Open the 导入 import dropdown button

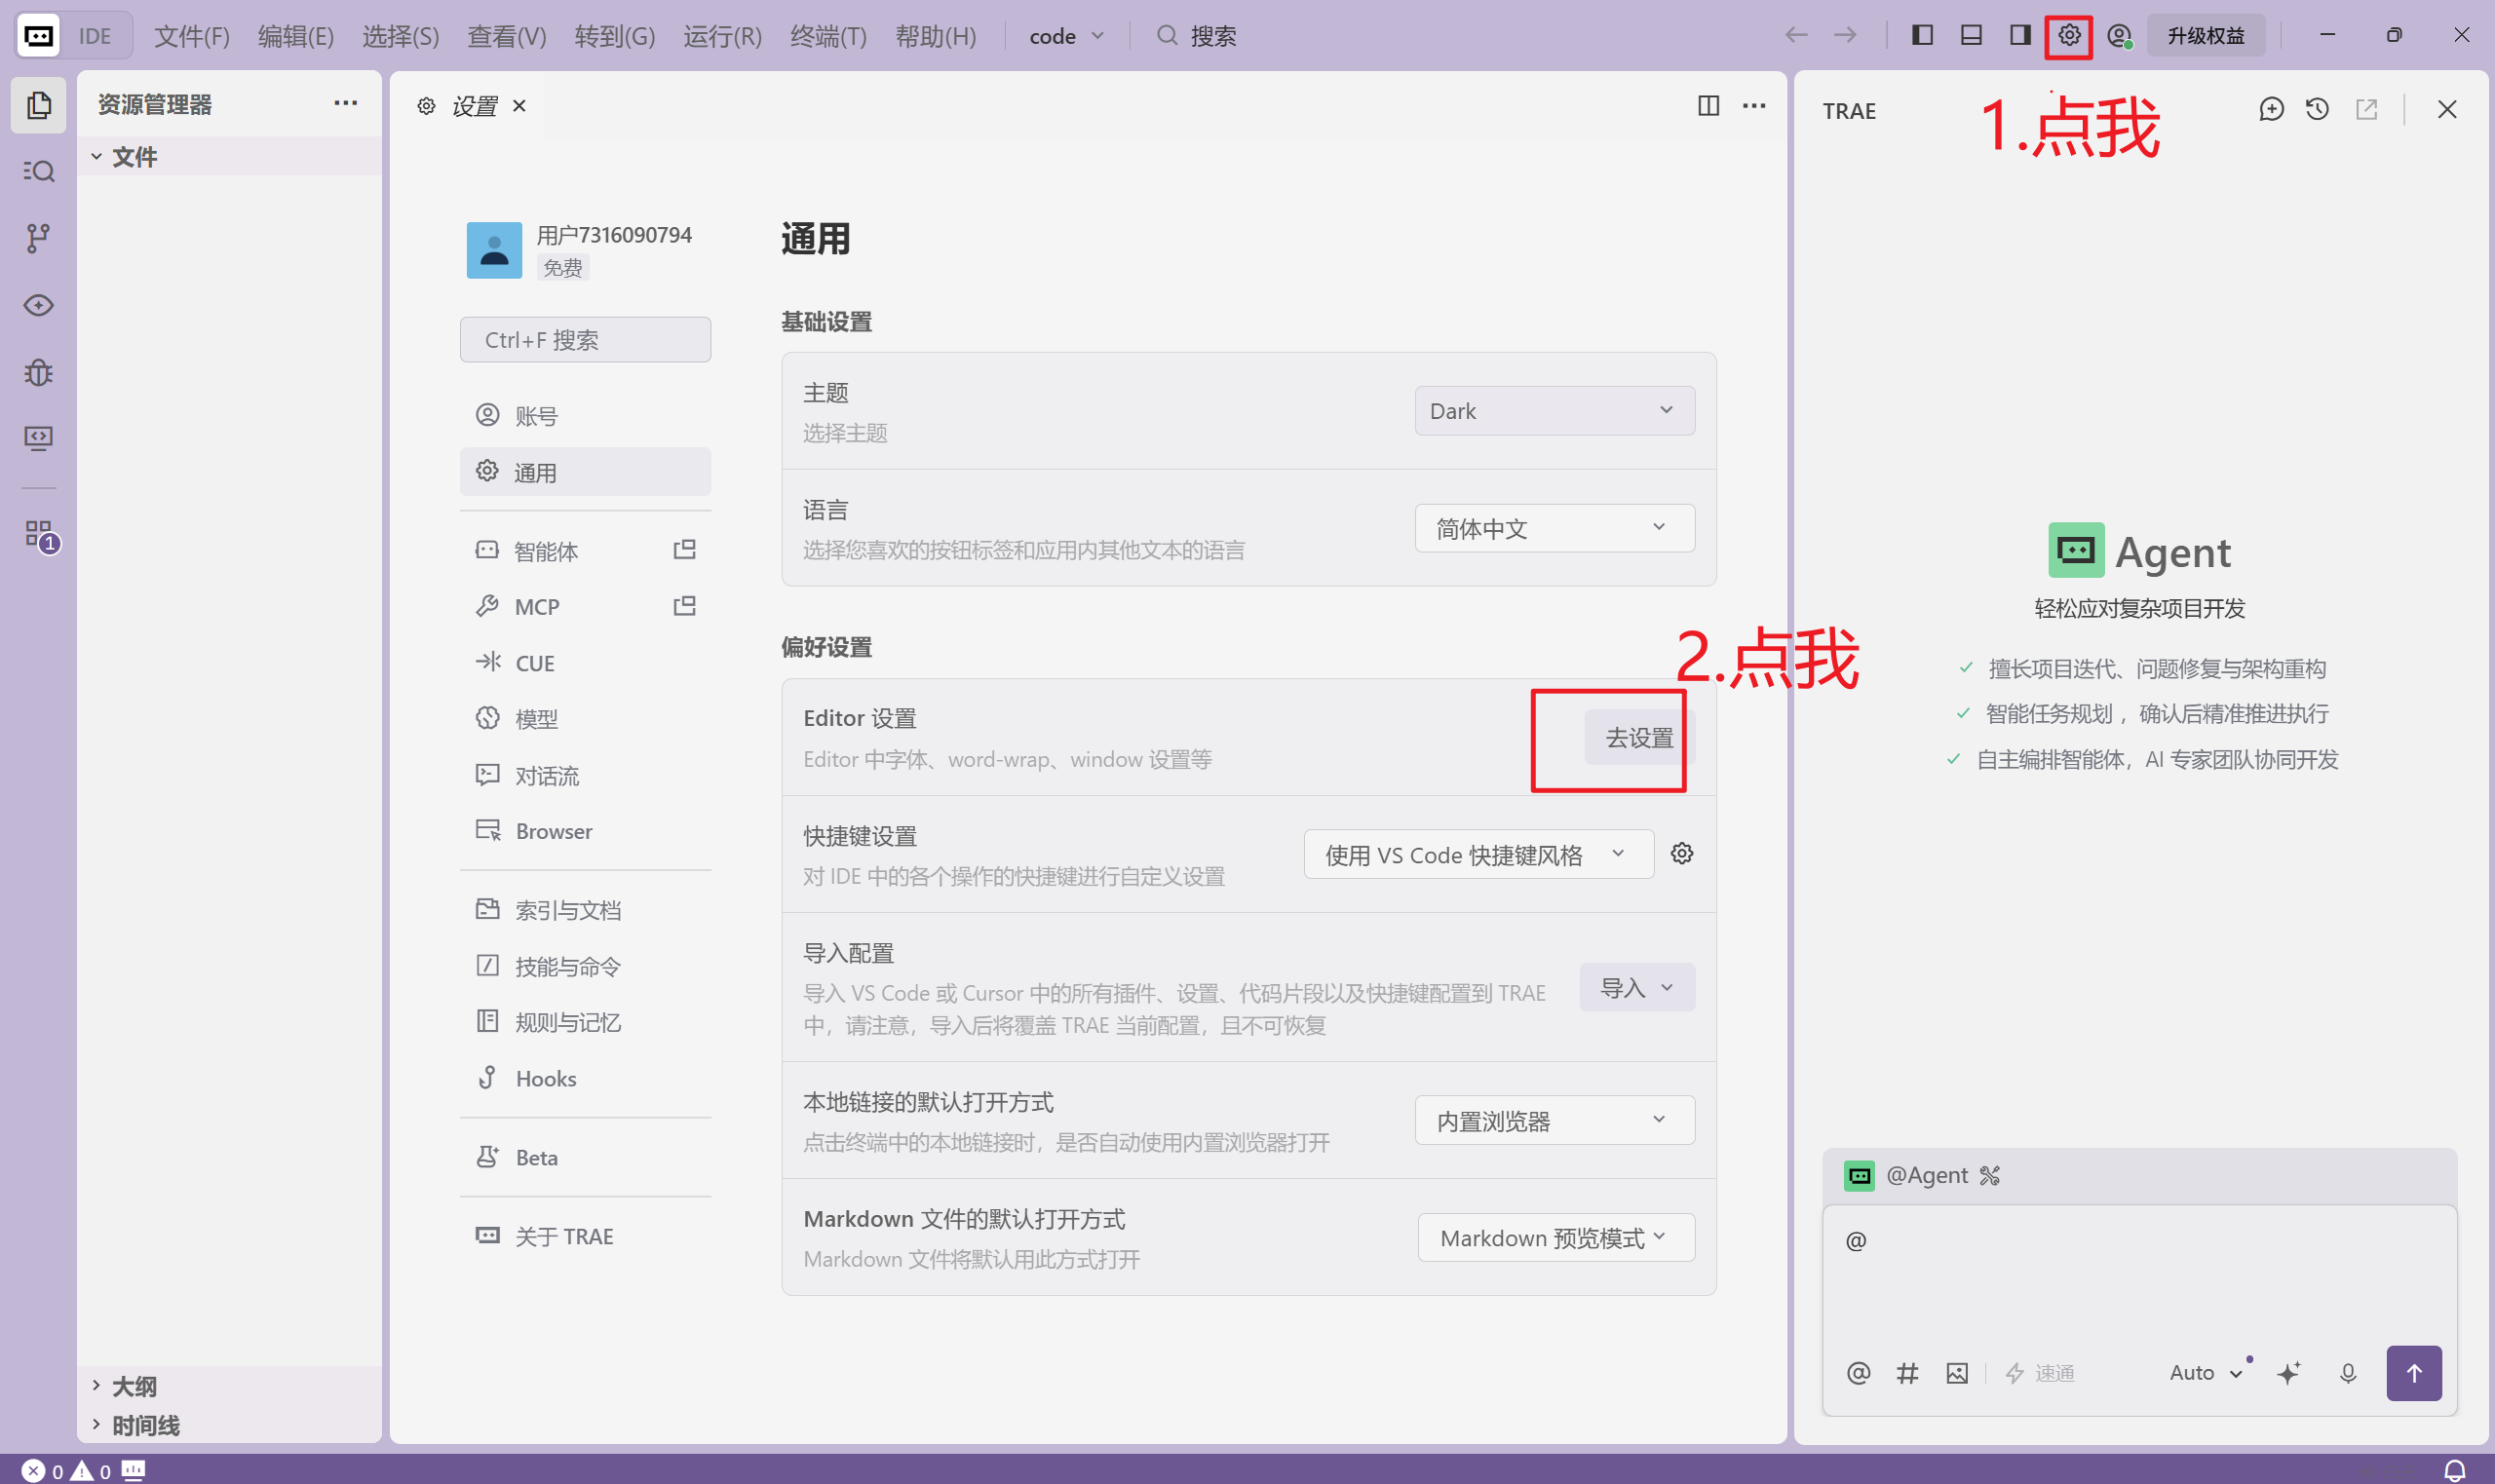[1637, 988]
